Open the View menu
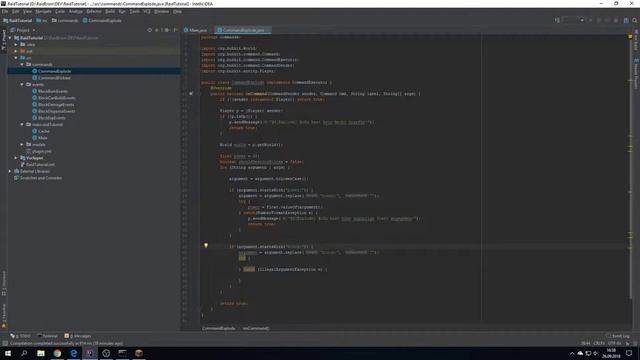640x360 pixels. (x=27, y=11)
